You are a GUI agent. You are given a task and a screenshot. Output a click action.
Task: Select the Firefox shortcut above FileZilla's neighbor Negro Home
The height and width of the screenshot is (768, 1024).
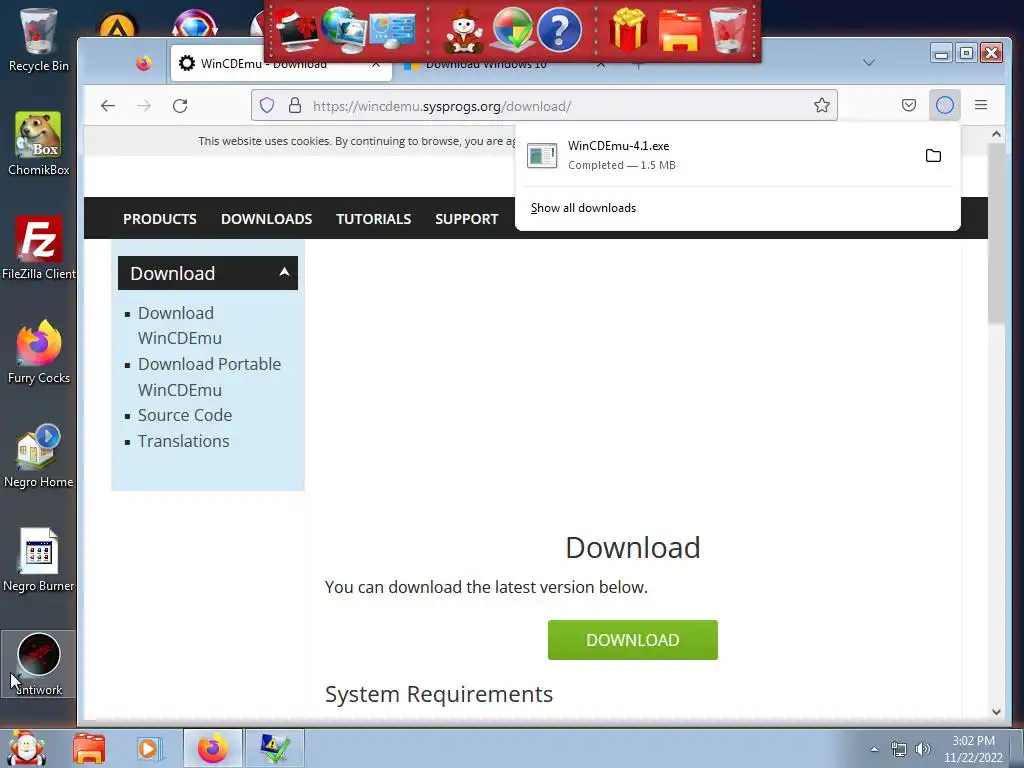(x=39, y=353)
